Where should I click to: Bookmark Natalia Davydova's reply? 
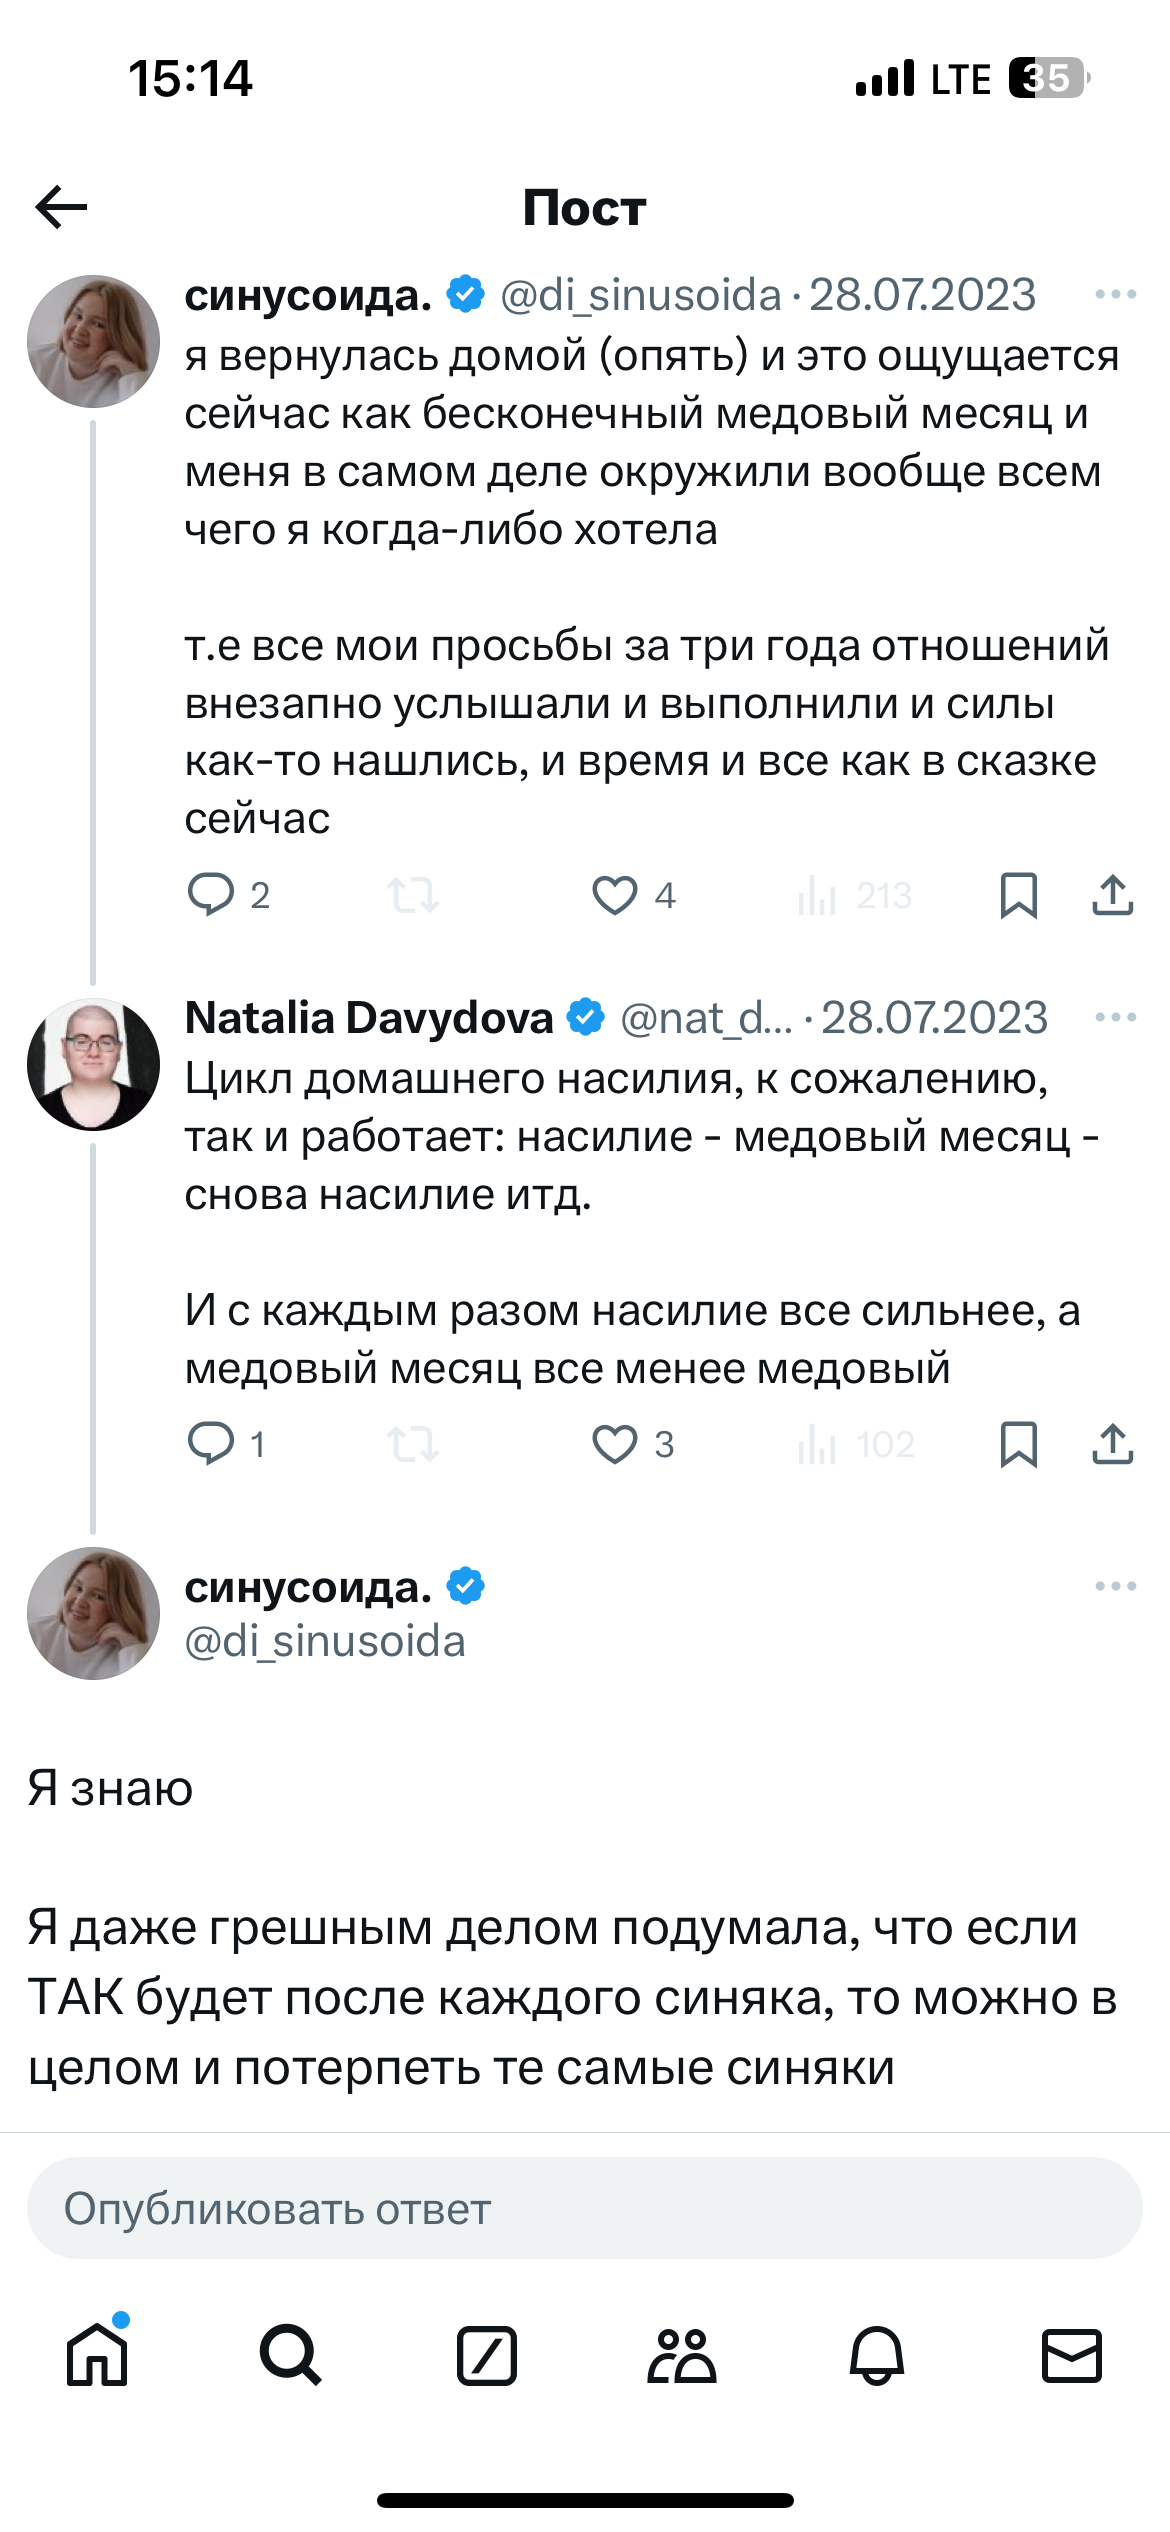click(1018, 1444)
